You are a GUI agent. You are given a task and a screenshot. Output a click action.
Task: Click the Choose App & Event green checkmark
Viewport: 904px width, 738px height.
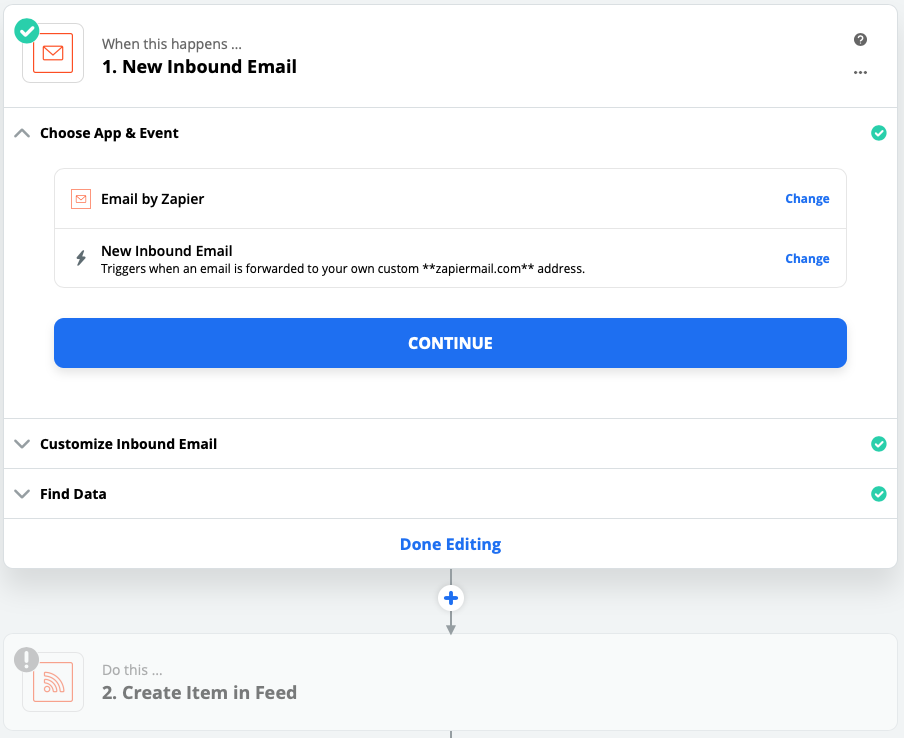coord(879,133)
